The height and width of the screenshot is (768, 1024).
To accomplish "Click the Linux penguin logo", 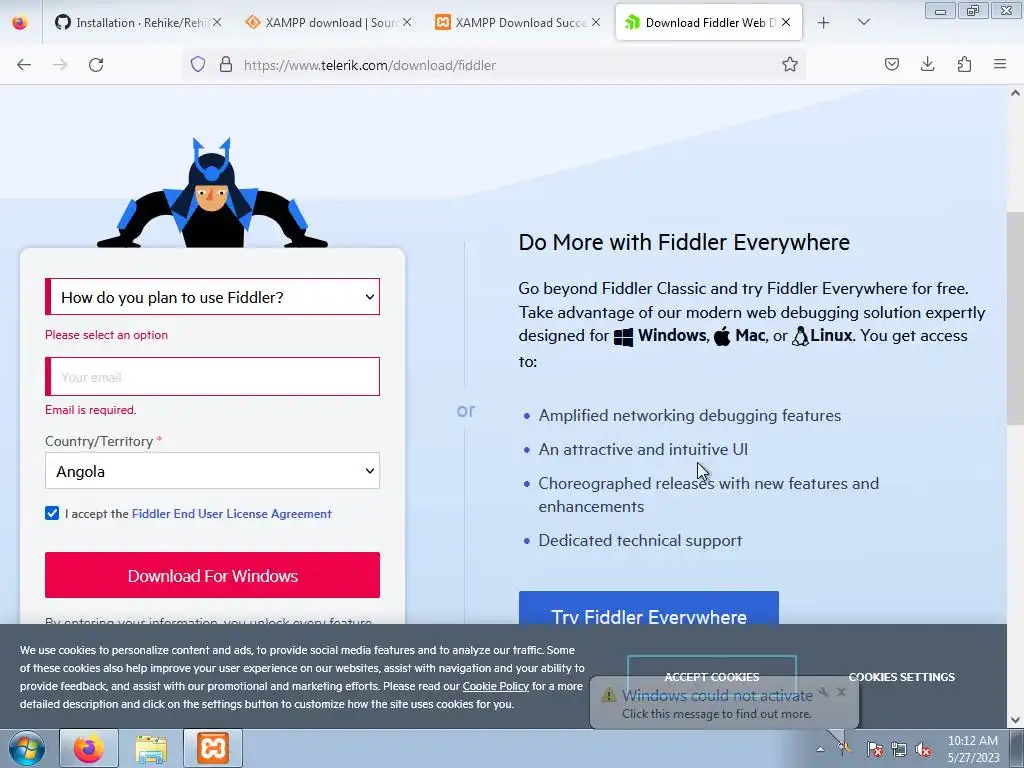I will click(800, 336).
